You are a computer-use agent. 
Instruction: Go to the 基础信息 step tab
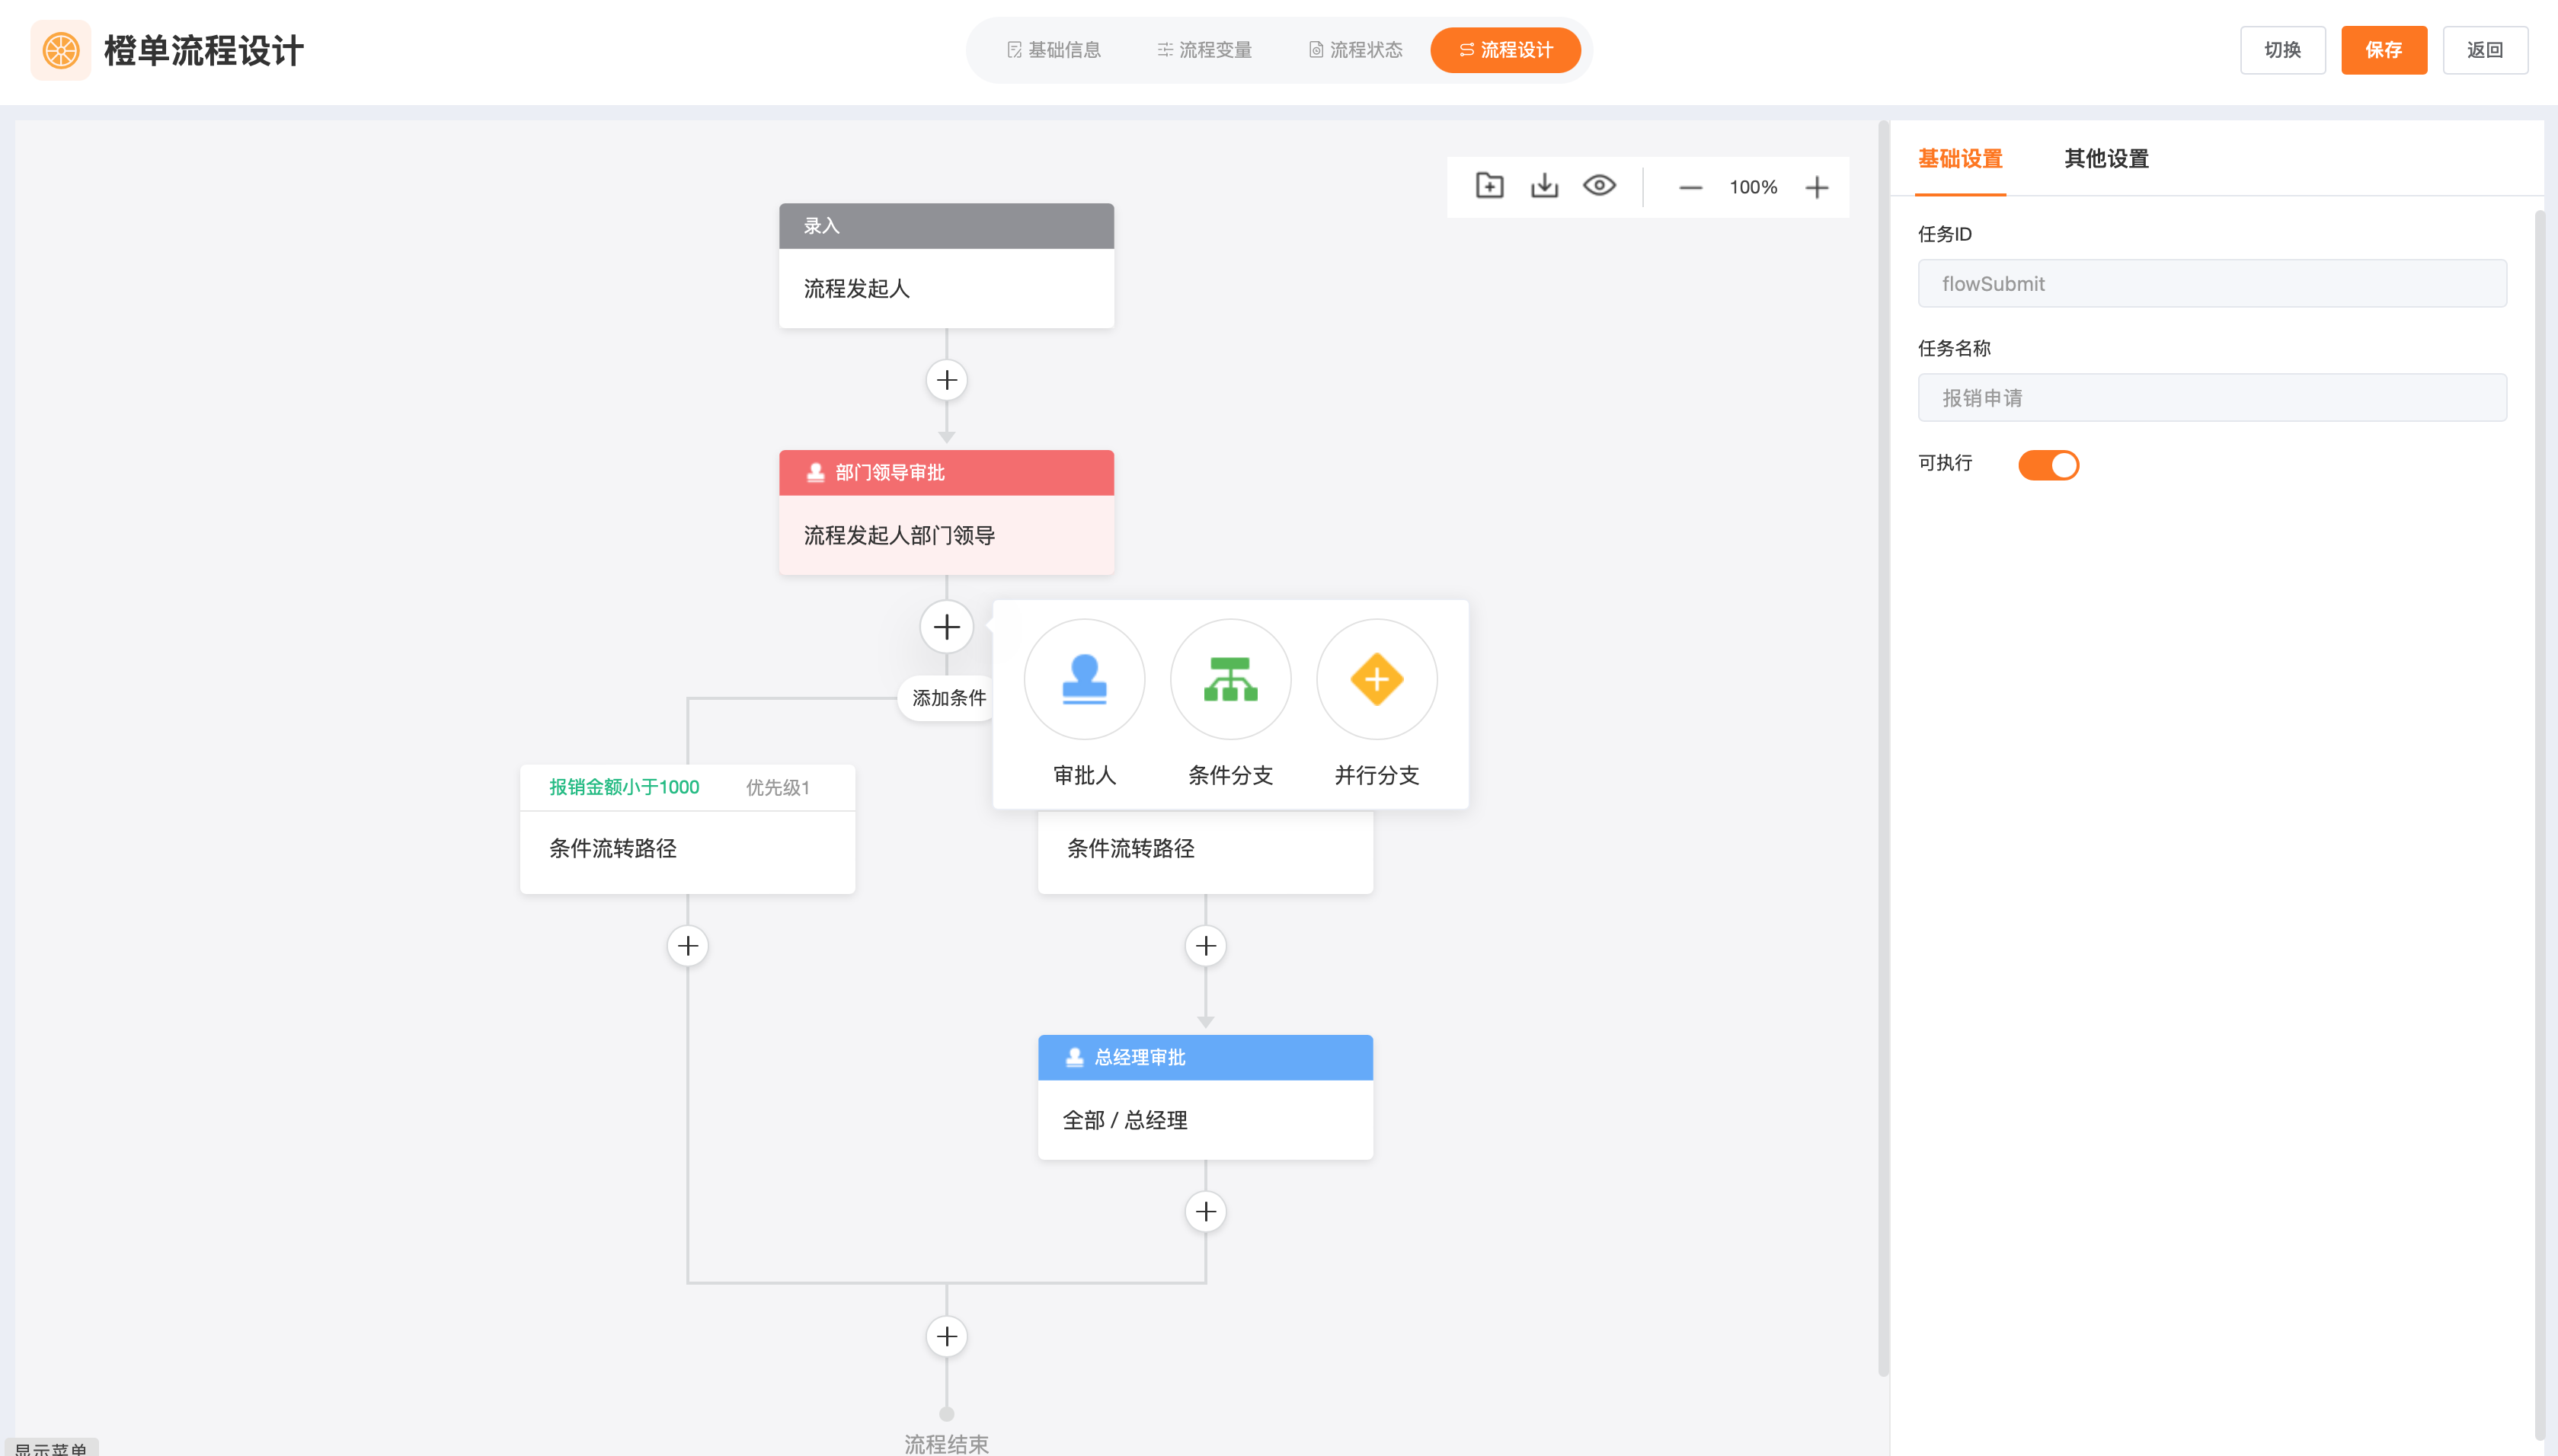pyautogui.click(x=1054, y=50)
